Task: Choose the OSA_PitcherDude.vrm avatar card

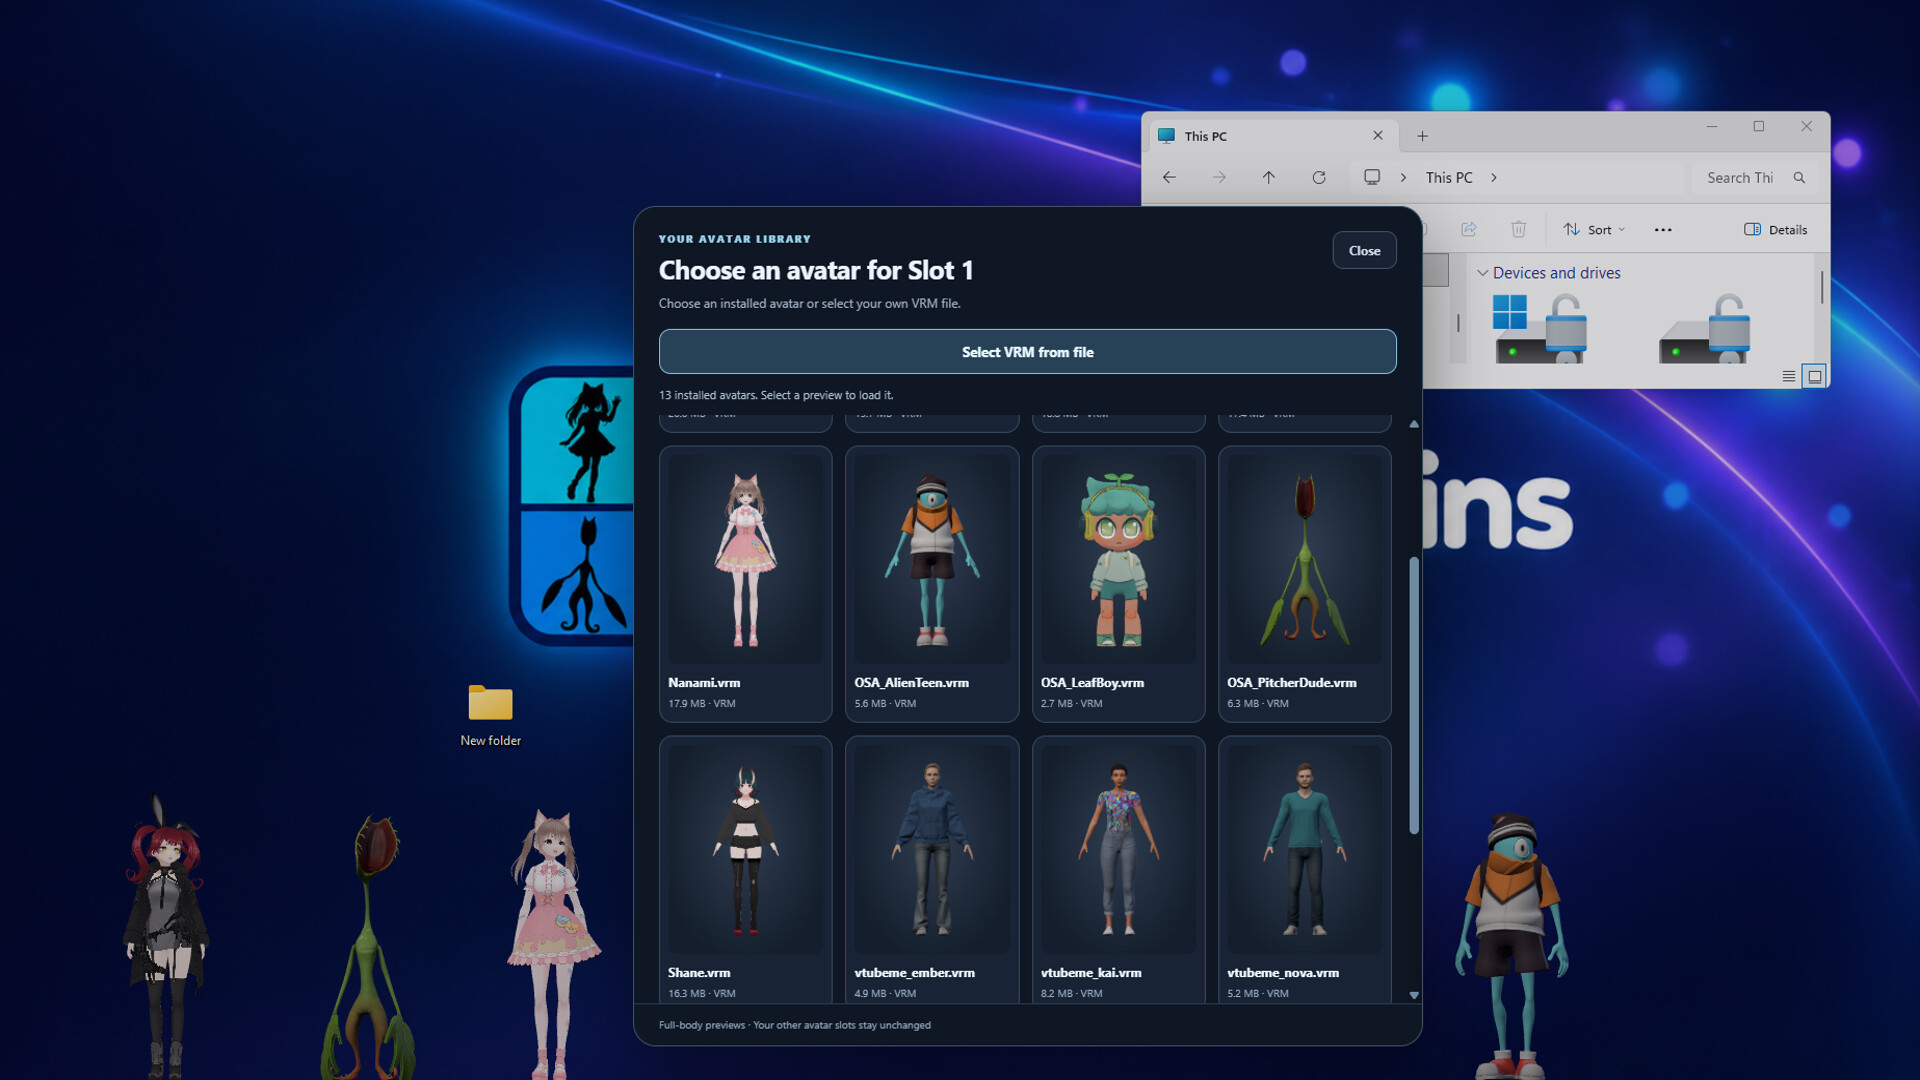Action: (1304, 584)
